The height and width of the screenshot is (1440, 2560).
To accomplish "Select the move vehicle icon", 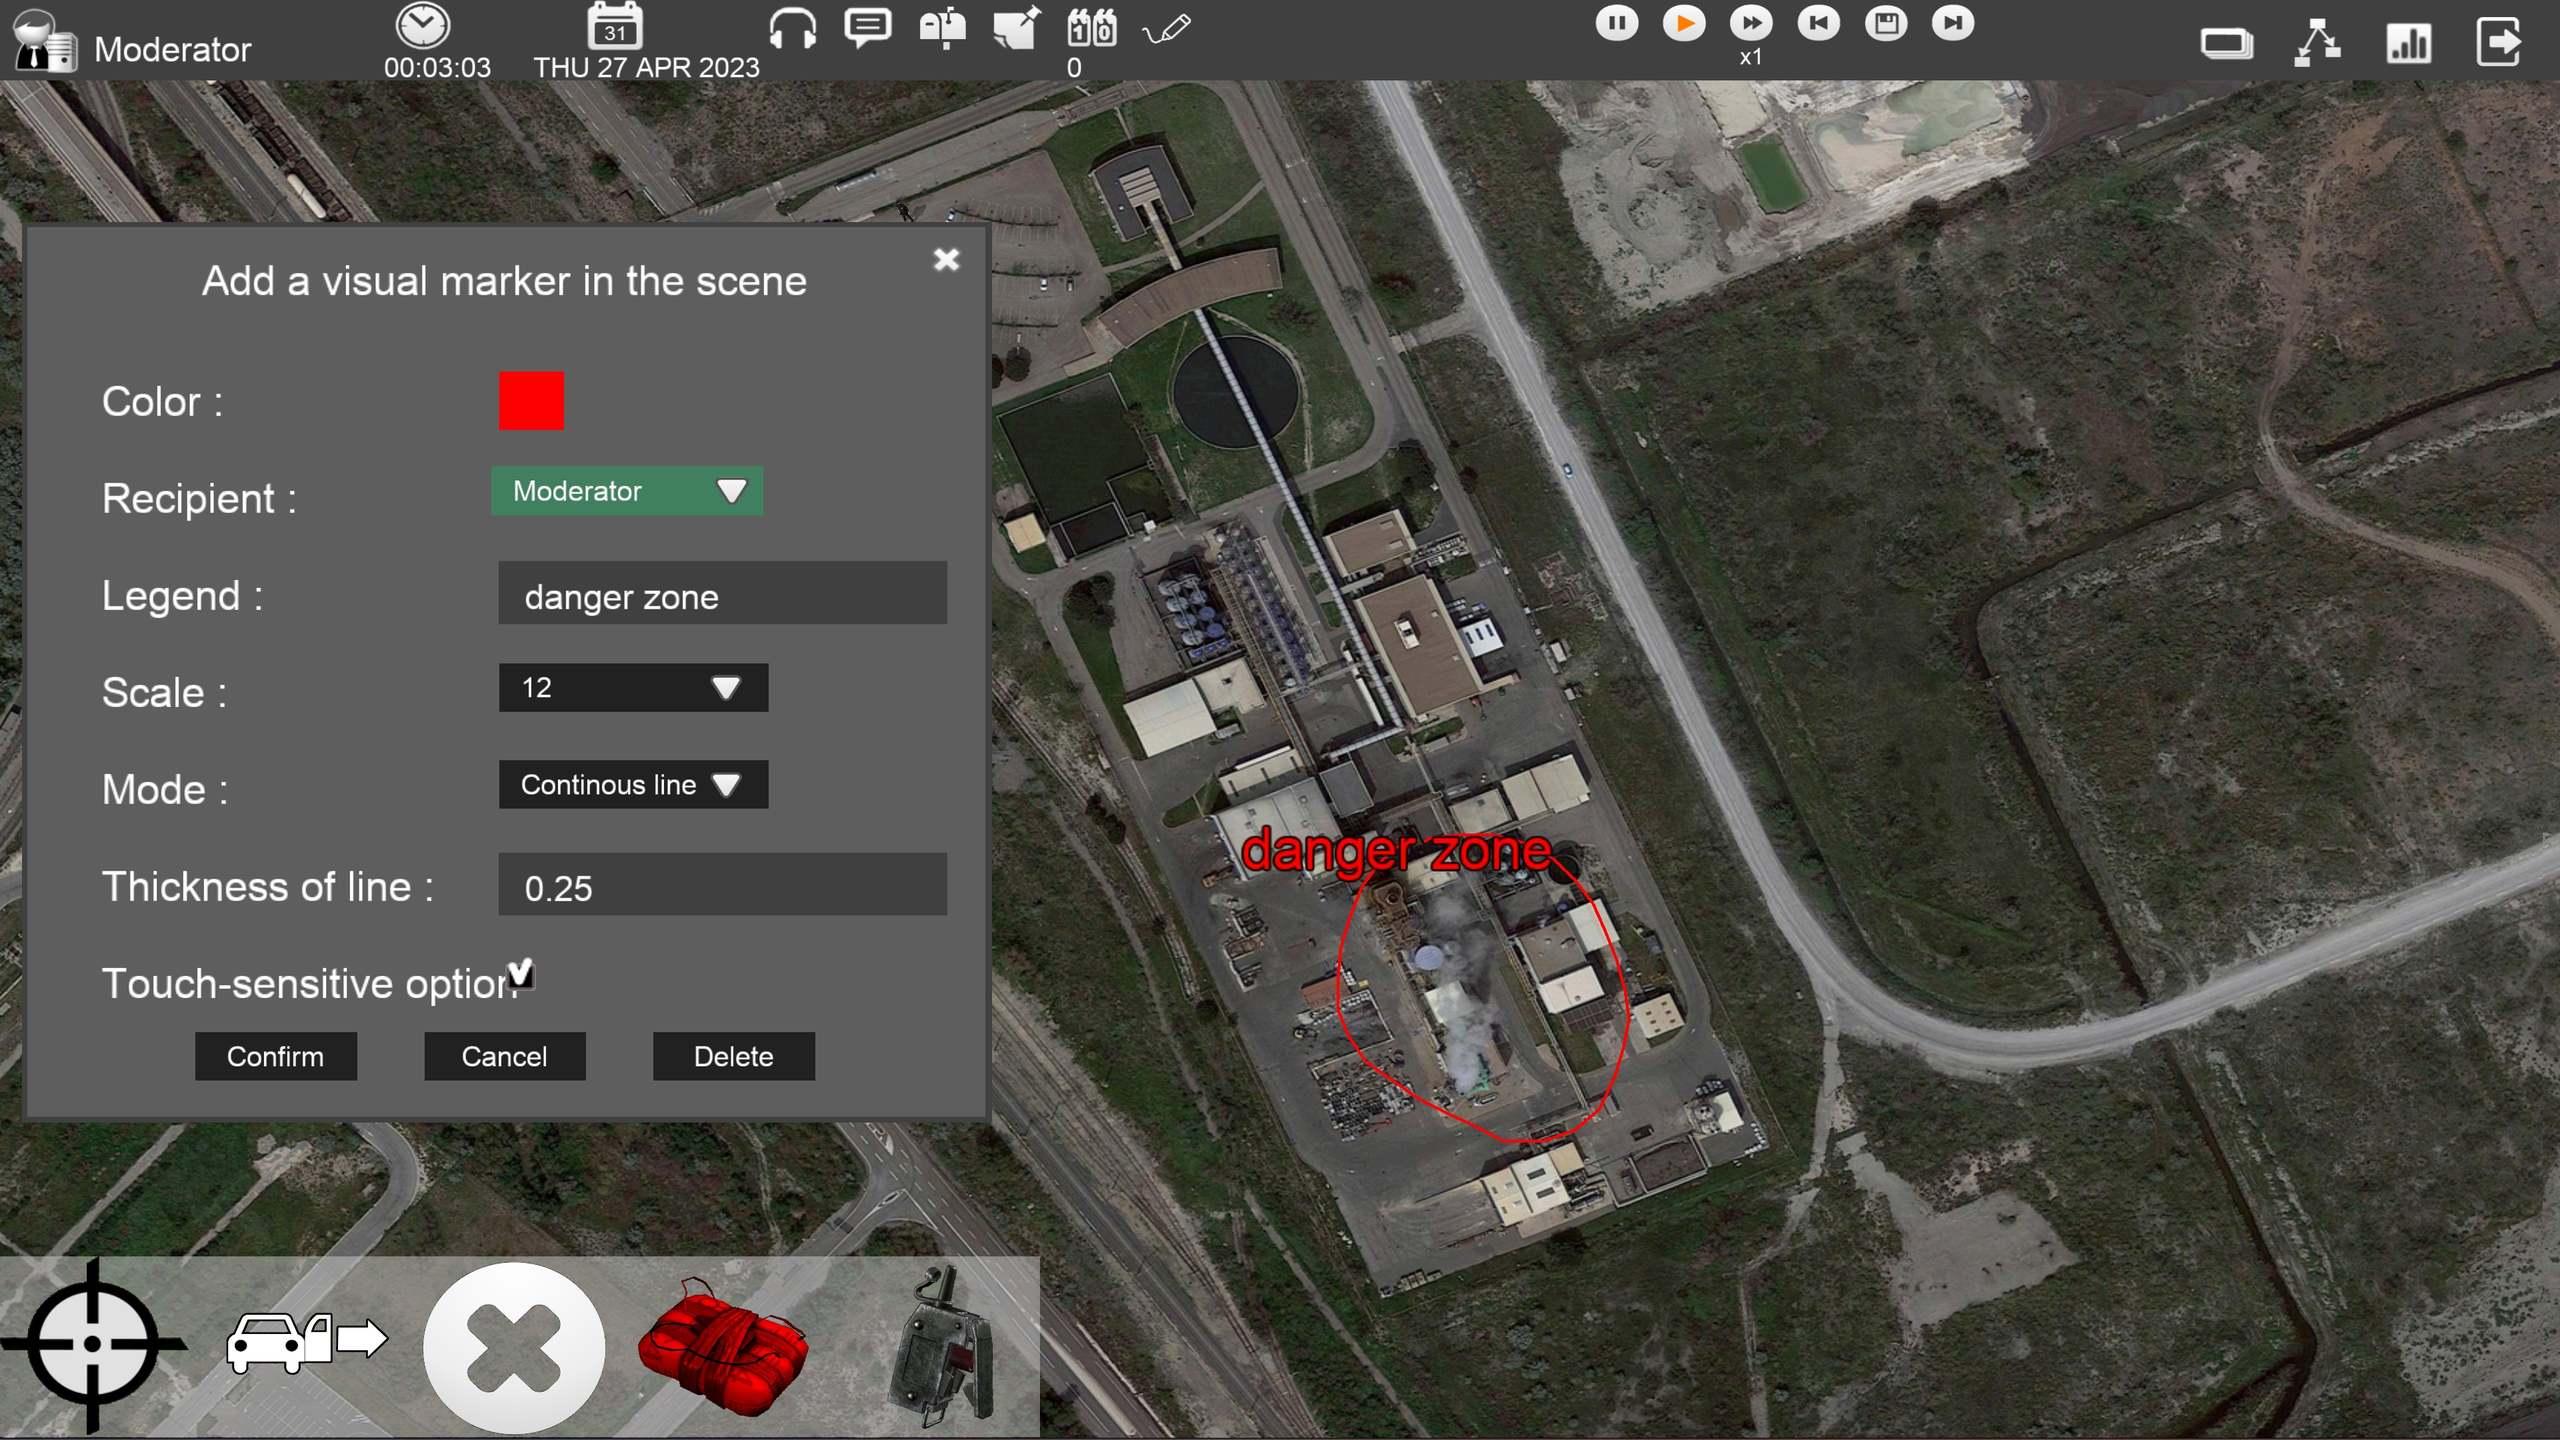I will [x=307, y=1340].
